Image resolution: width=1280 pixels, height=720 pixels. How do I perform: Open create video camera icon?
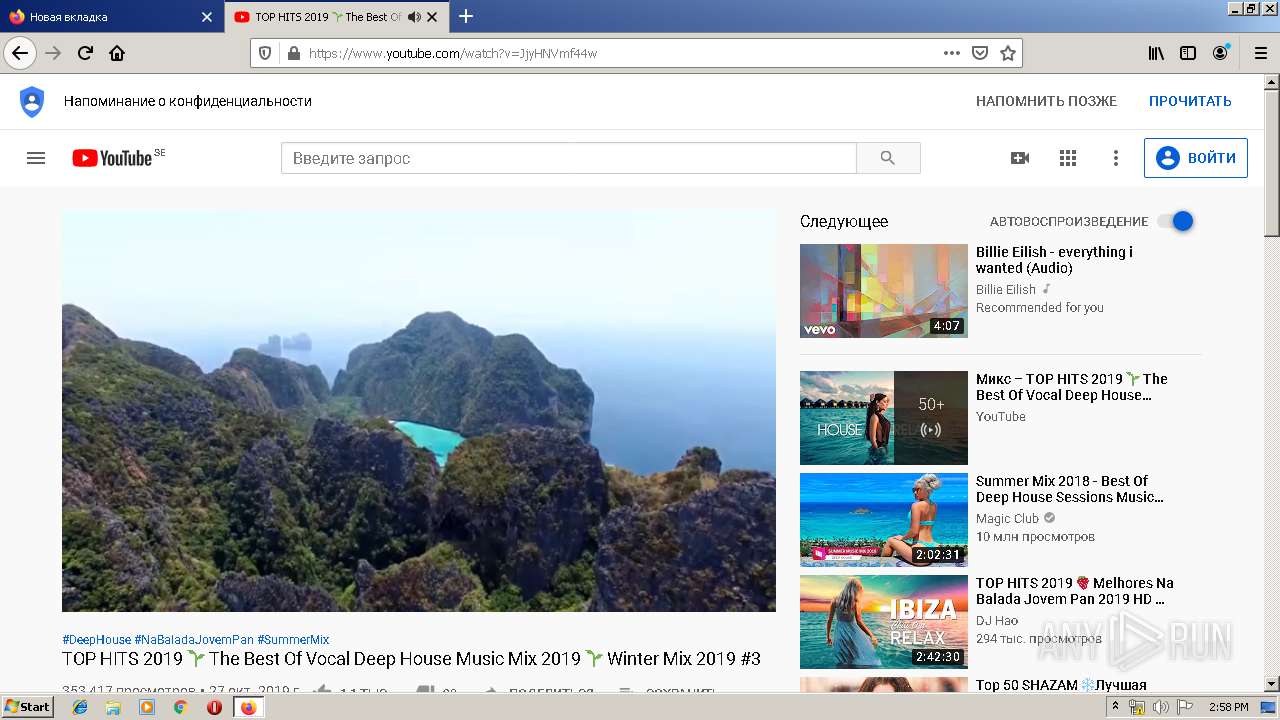[1020, 158]
